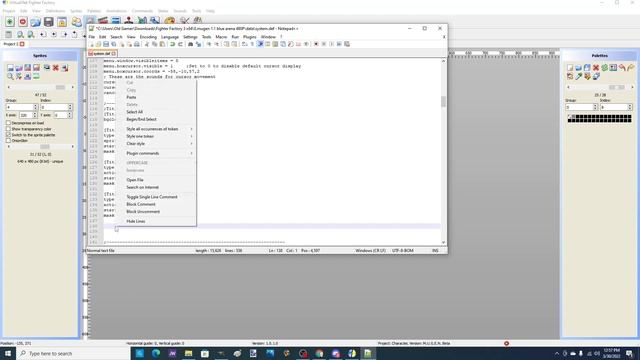Open the Notepad++ Encoding menu
This screenshot has width=640, height=360.
tap(148, 37)
